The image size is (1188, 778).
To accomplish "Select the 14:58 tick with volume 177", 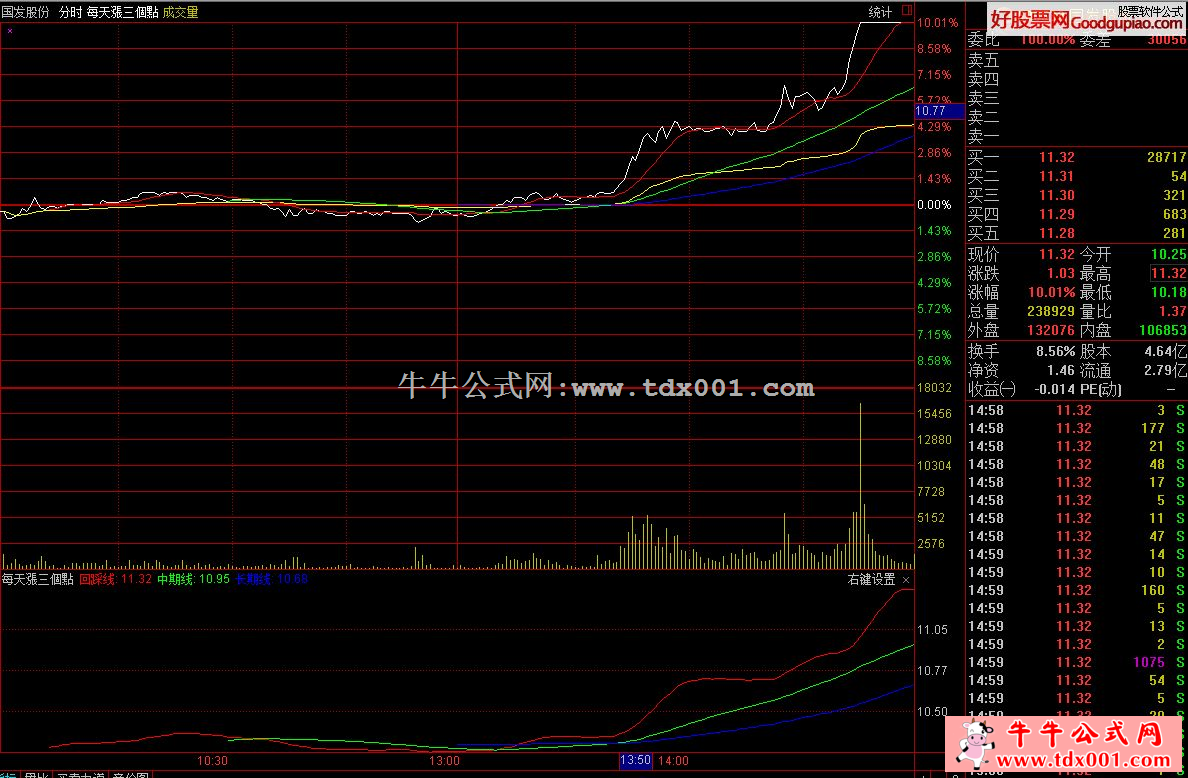I will click(1154, 429).
